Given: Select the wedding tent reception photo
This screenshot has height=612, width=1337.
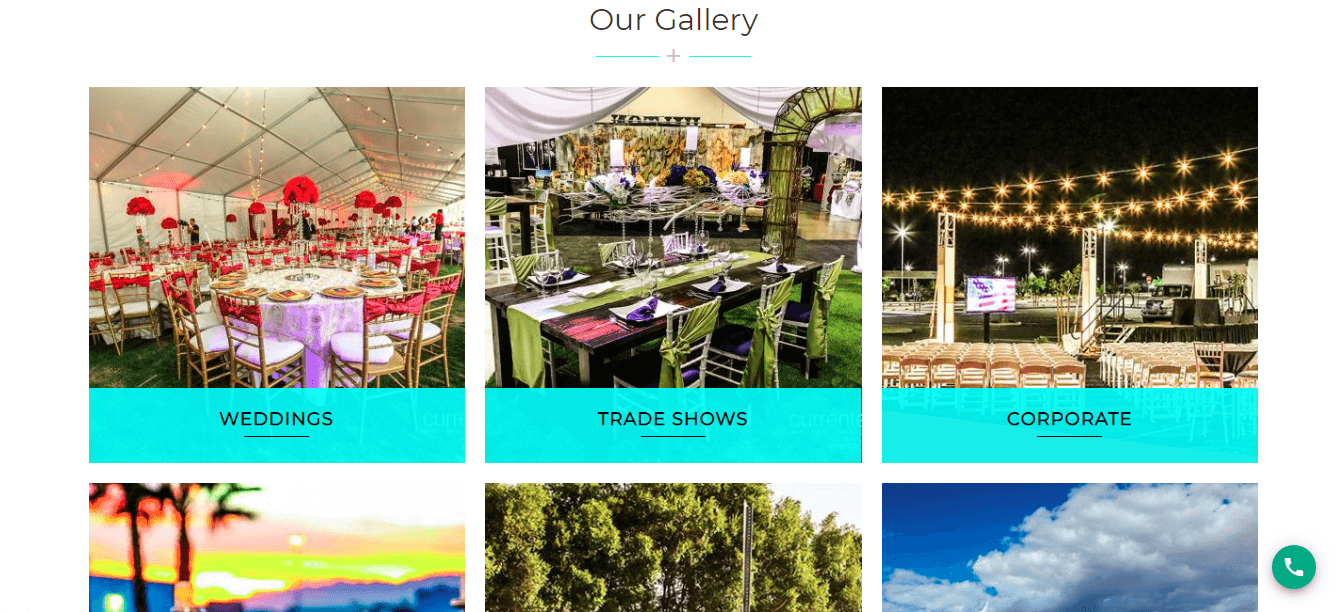Looking at the screenshot, I should pos(277,237).
